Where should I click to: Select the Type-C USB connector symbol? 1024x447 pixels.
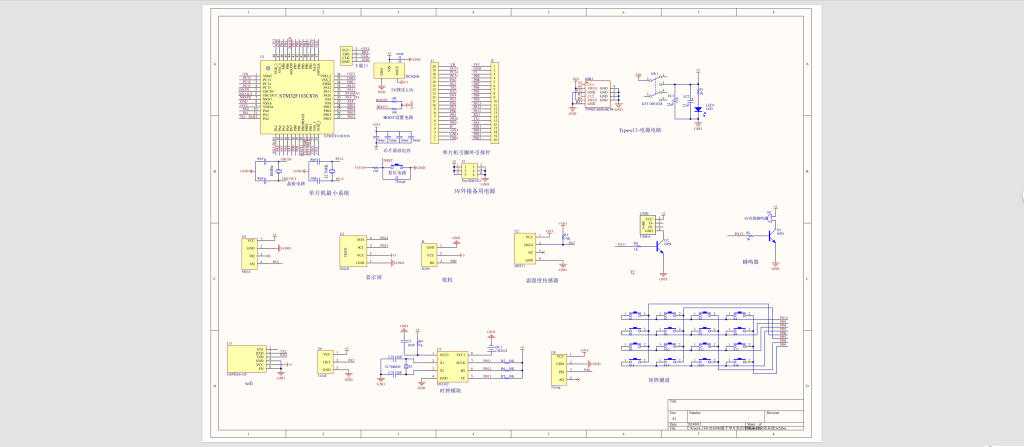[592, 94]
